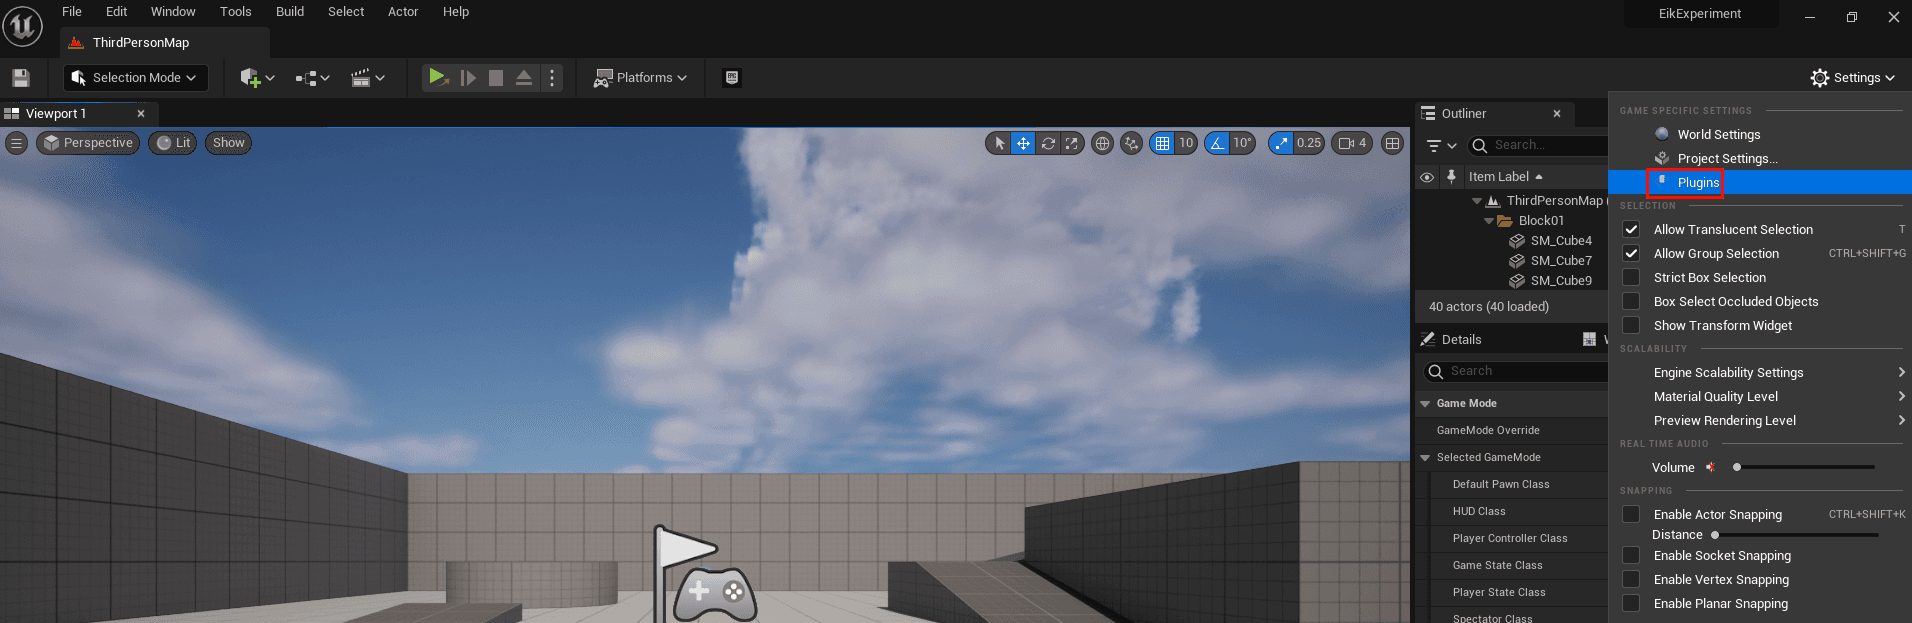Viewport: 1912px width, 623px height.
Task: Enable Show Transform Widget checkbox
Action: click(1631, 325)
